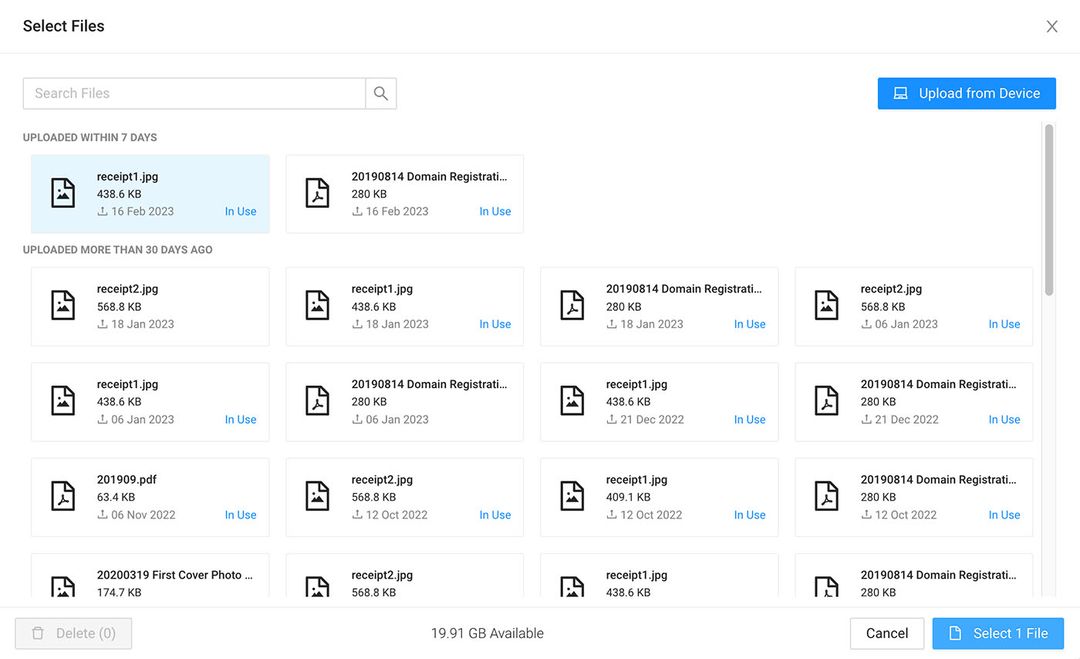Confirm with the Select 1 File button
The image size is (1080, 659).
coord(998,633)
